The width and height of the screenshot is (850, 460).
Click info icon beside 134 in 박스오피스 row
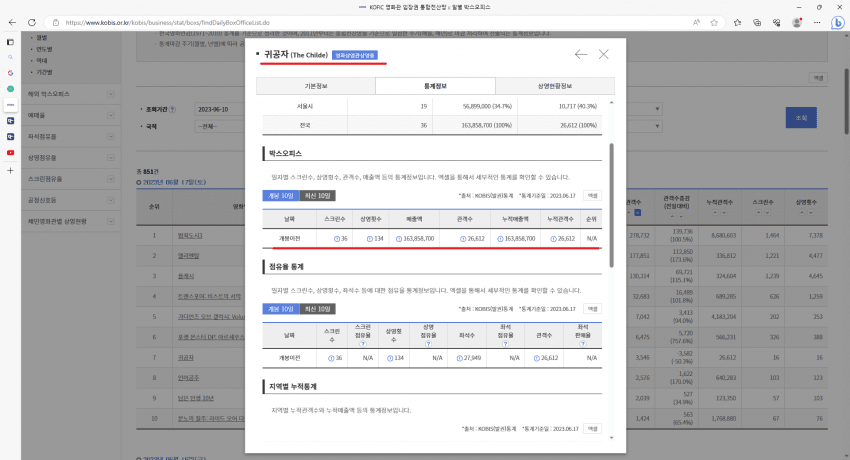[x=370, y=238]
